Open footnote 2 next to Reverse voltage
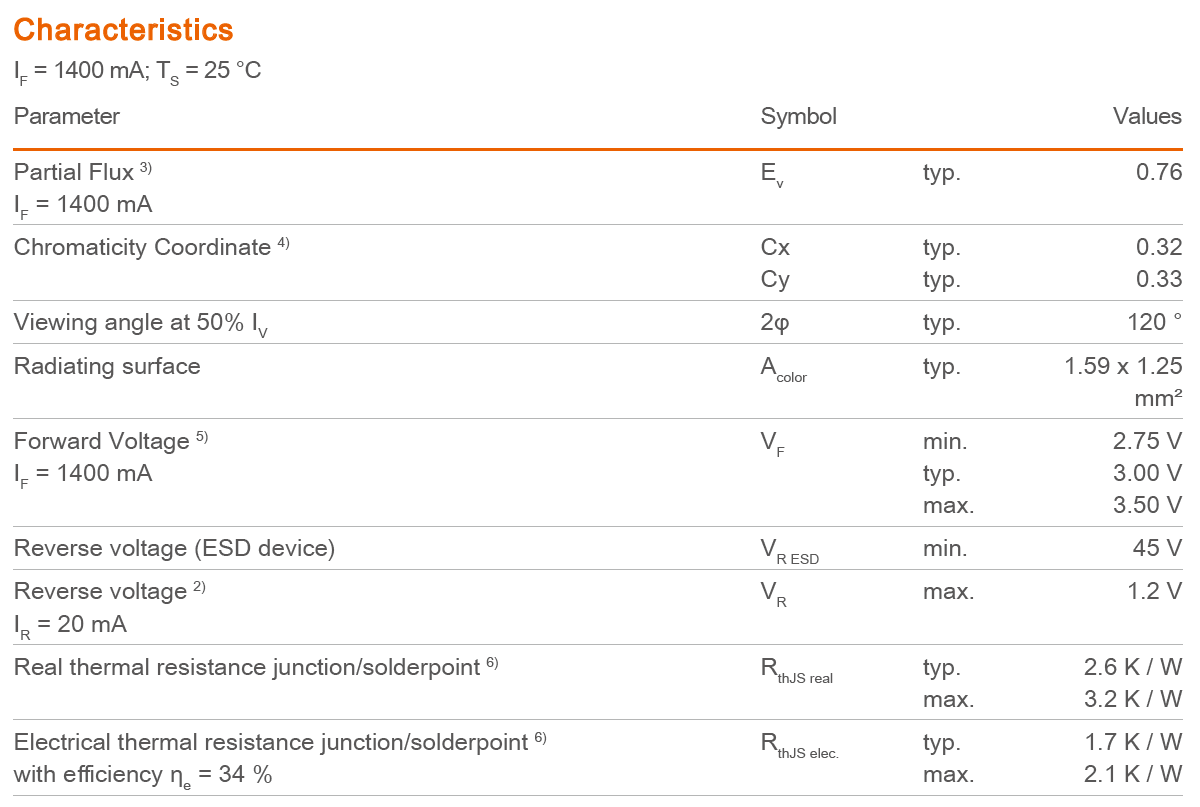This screenshot has height=807, width=1200. [x=199, y=587]
